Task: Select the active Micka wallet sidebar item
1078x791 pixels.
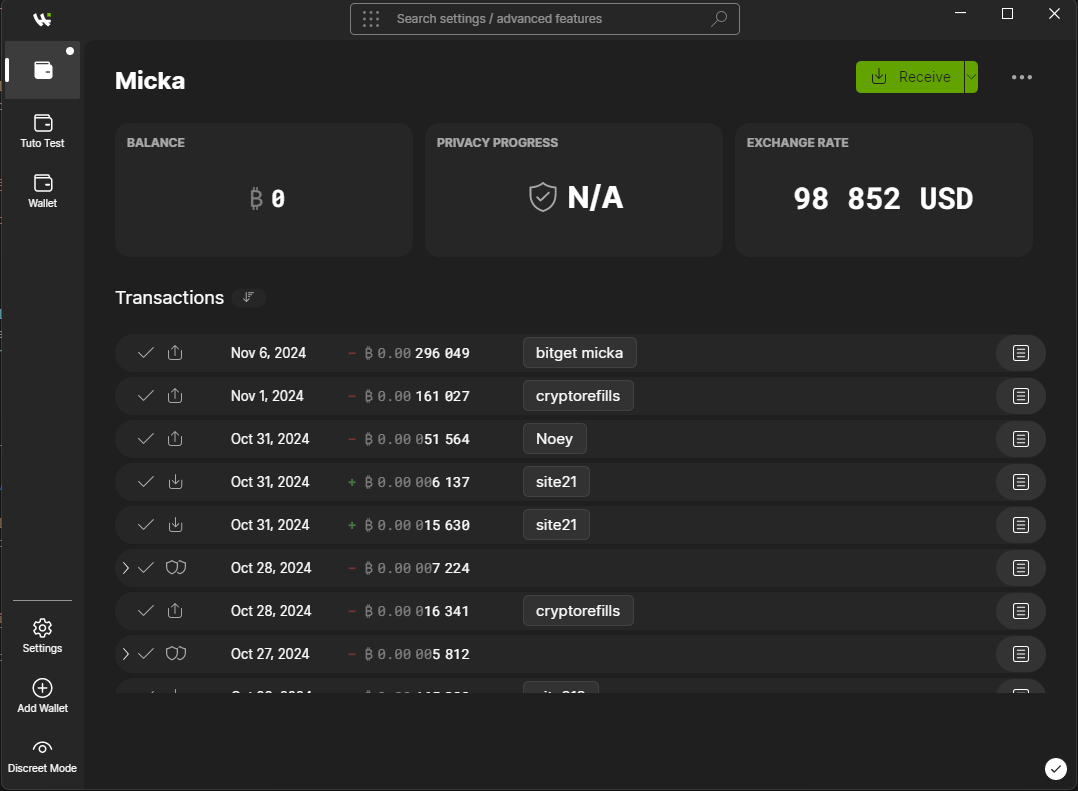Action: 43,70
